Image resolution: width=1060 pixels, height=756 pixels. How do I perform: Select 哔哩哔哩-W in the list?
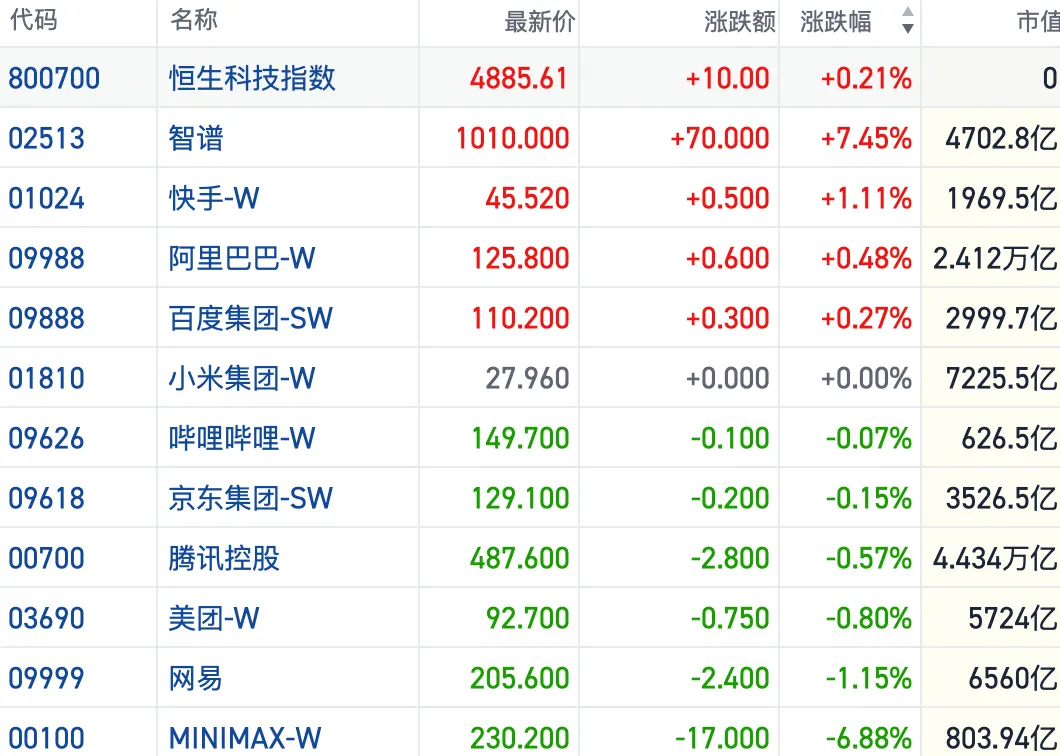pyautogui.click(x=242, y=438)
